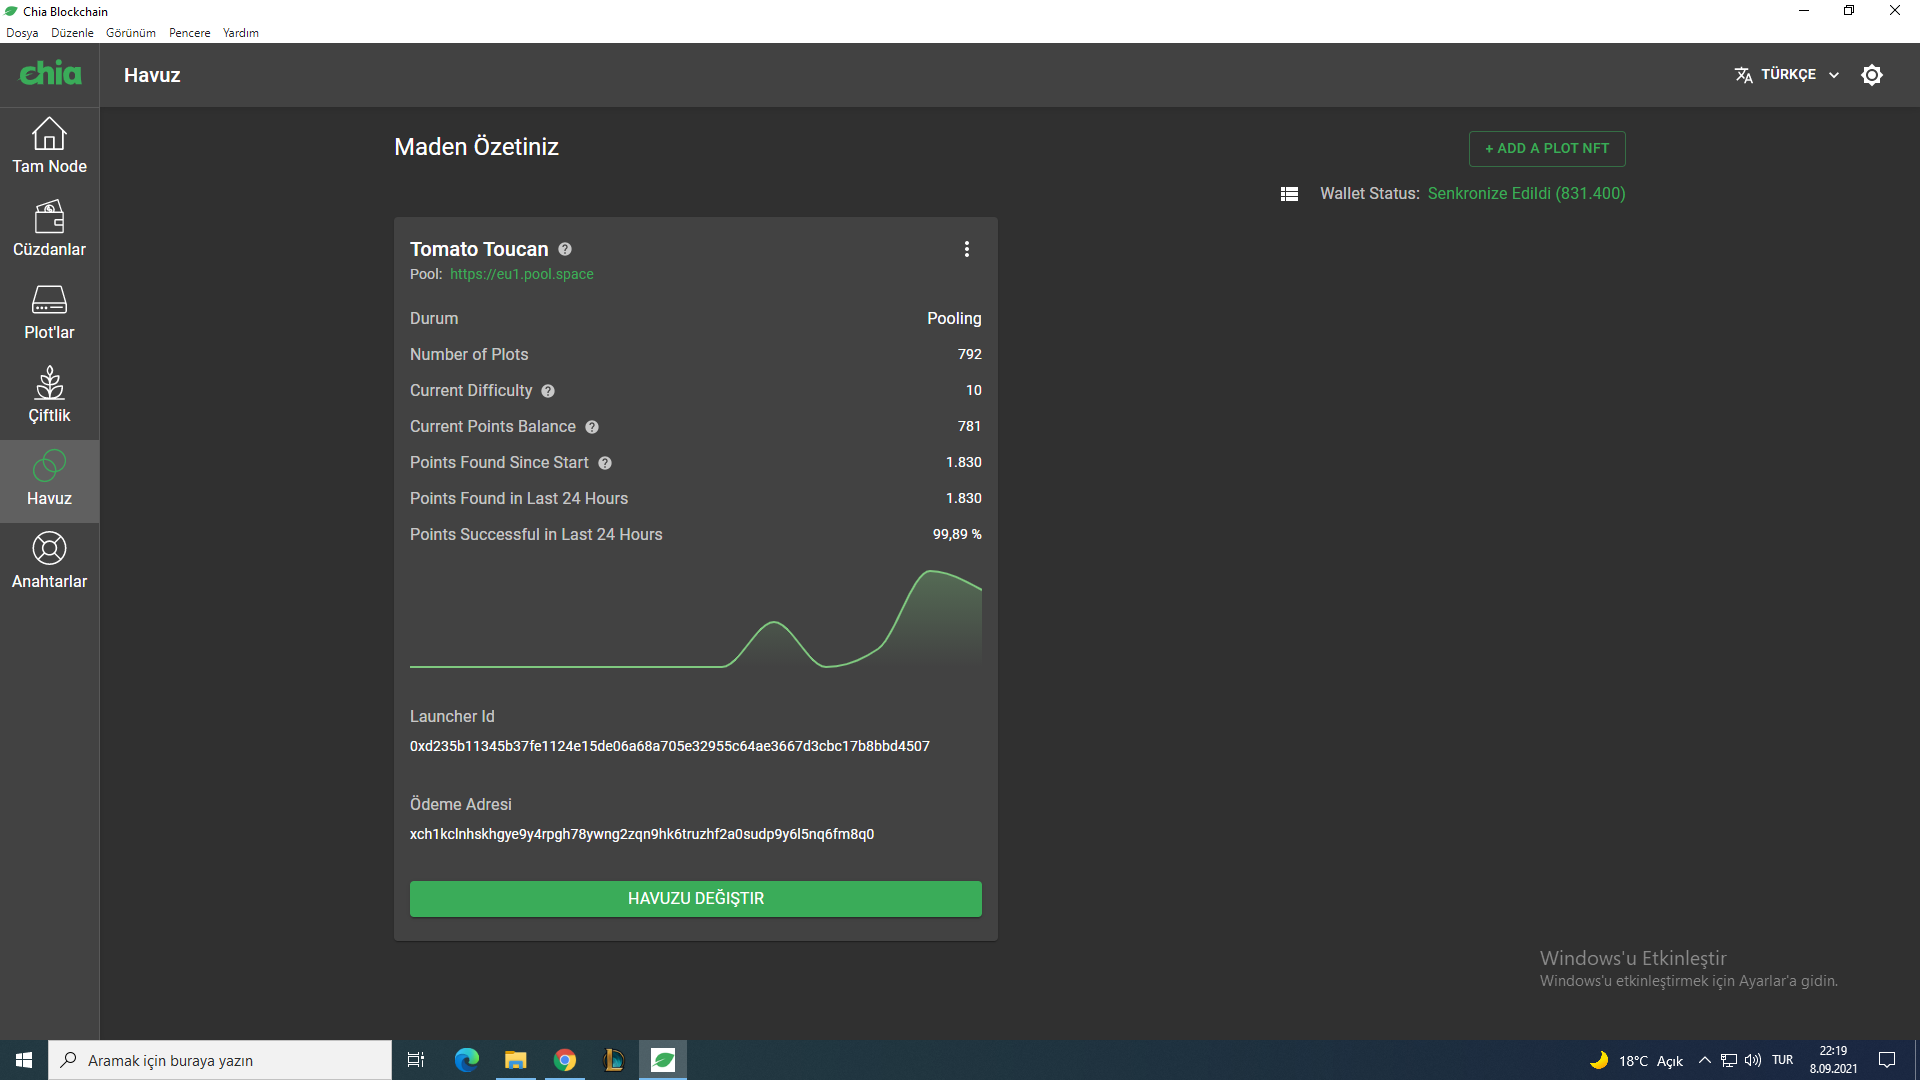Screen dimensions: 1920x1080
Task: Open the Tomato Toucan three-dot options menu
Action: point(966,249)
